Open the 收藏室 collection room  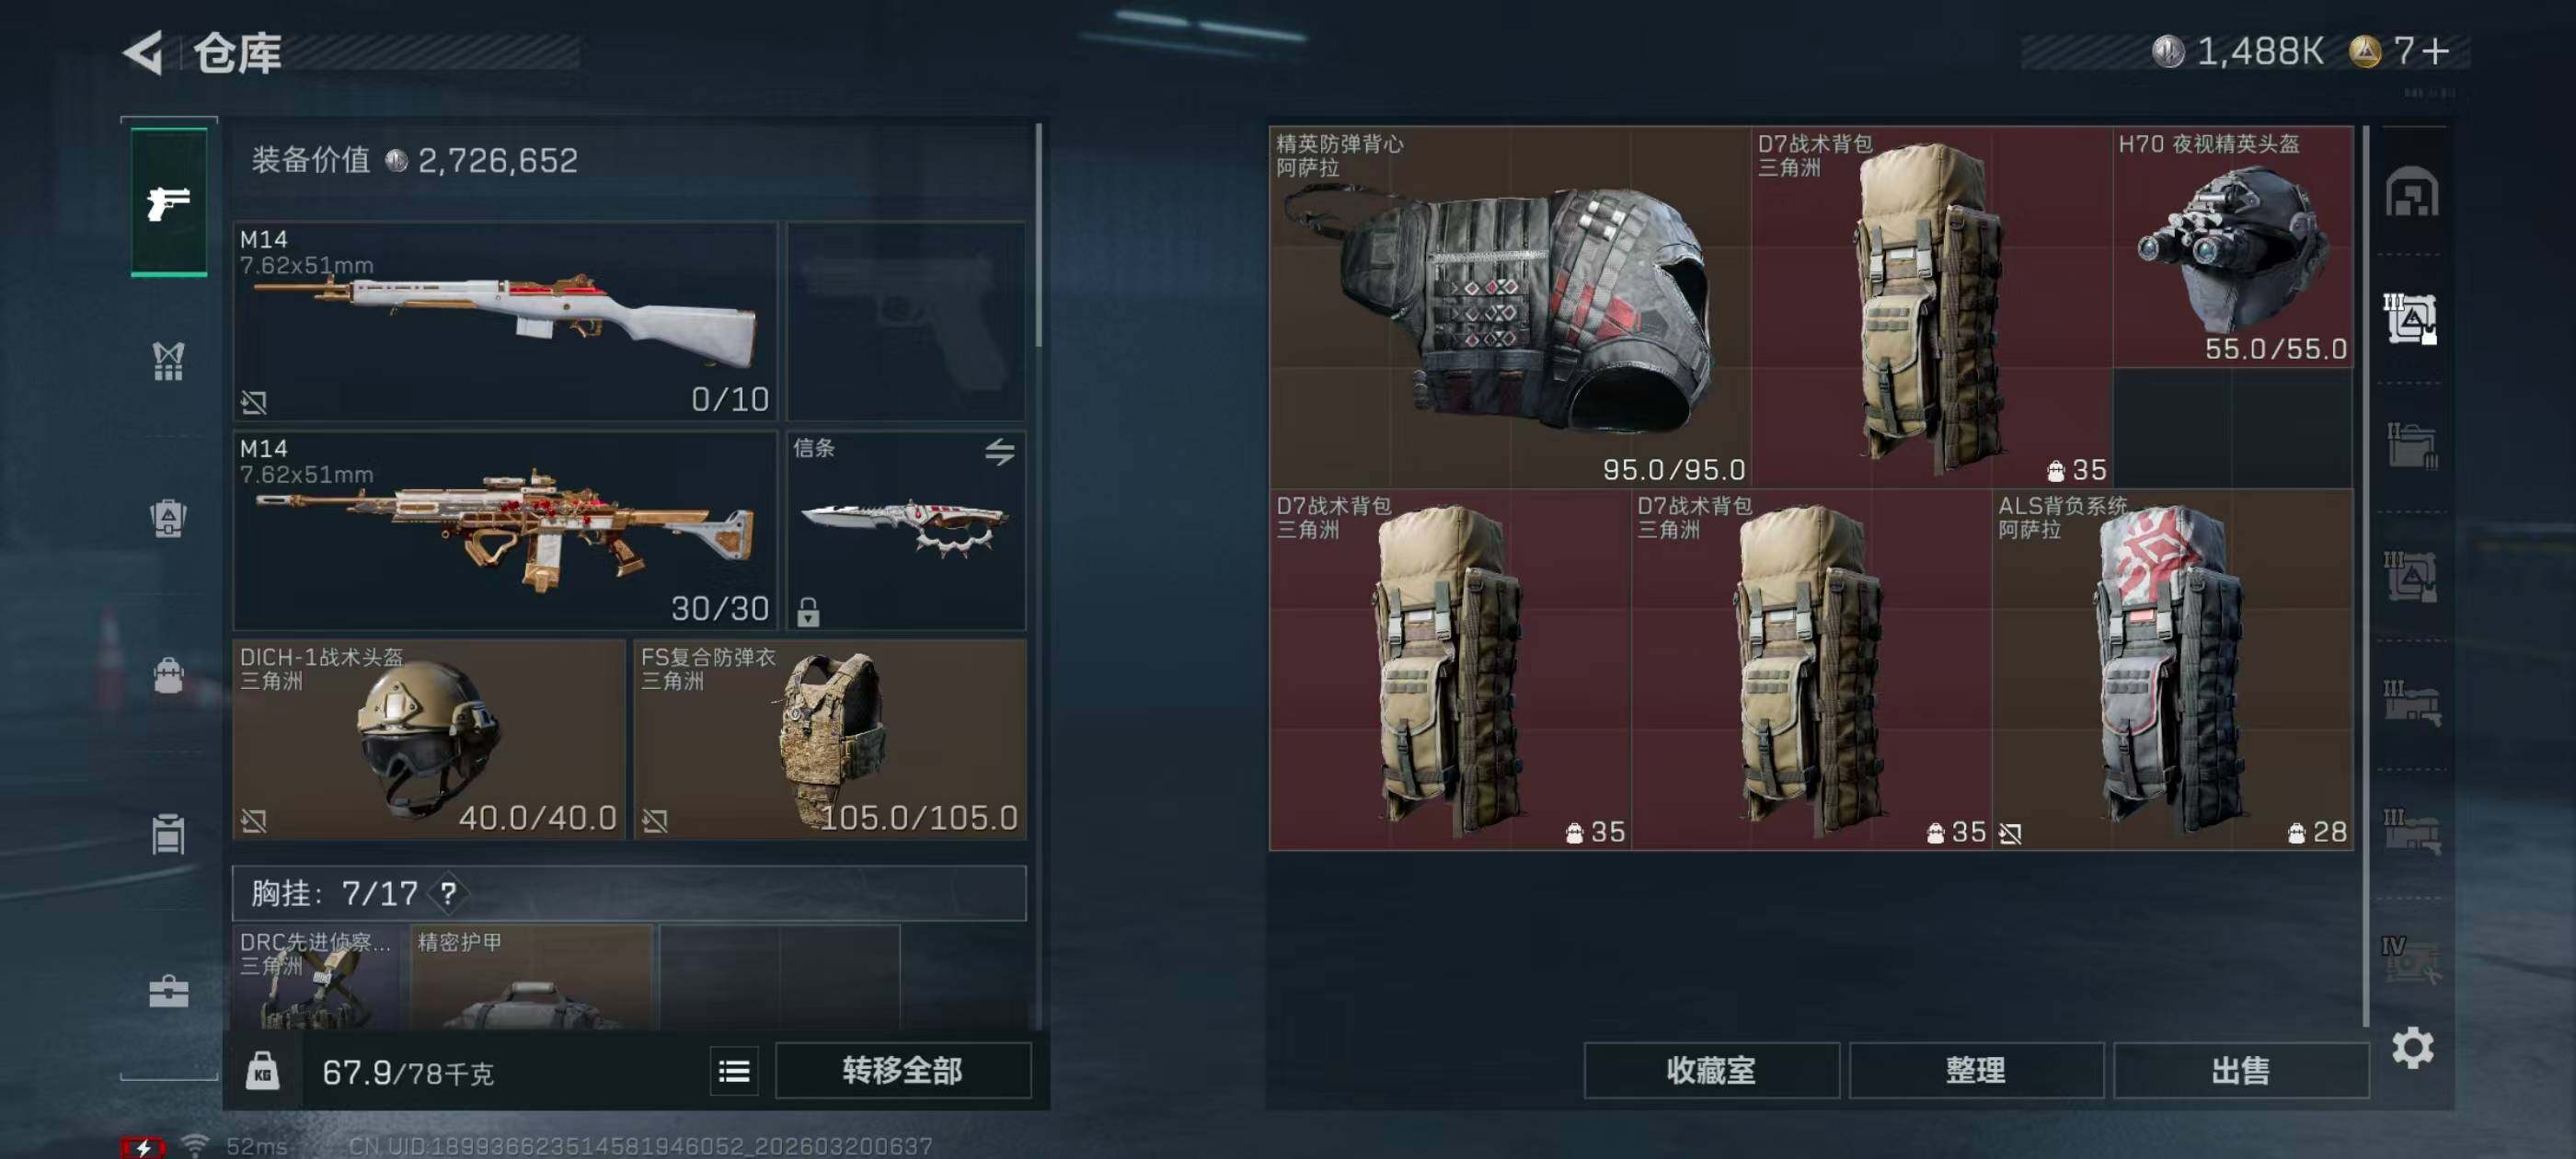(1711, 1071)
